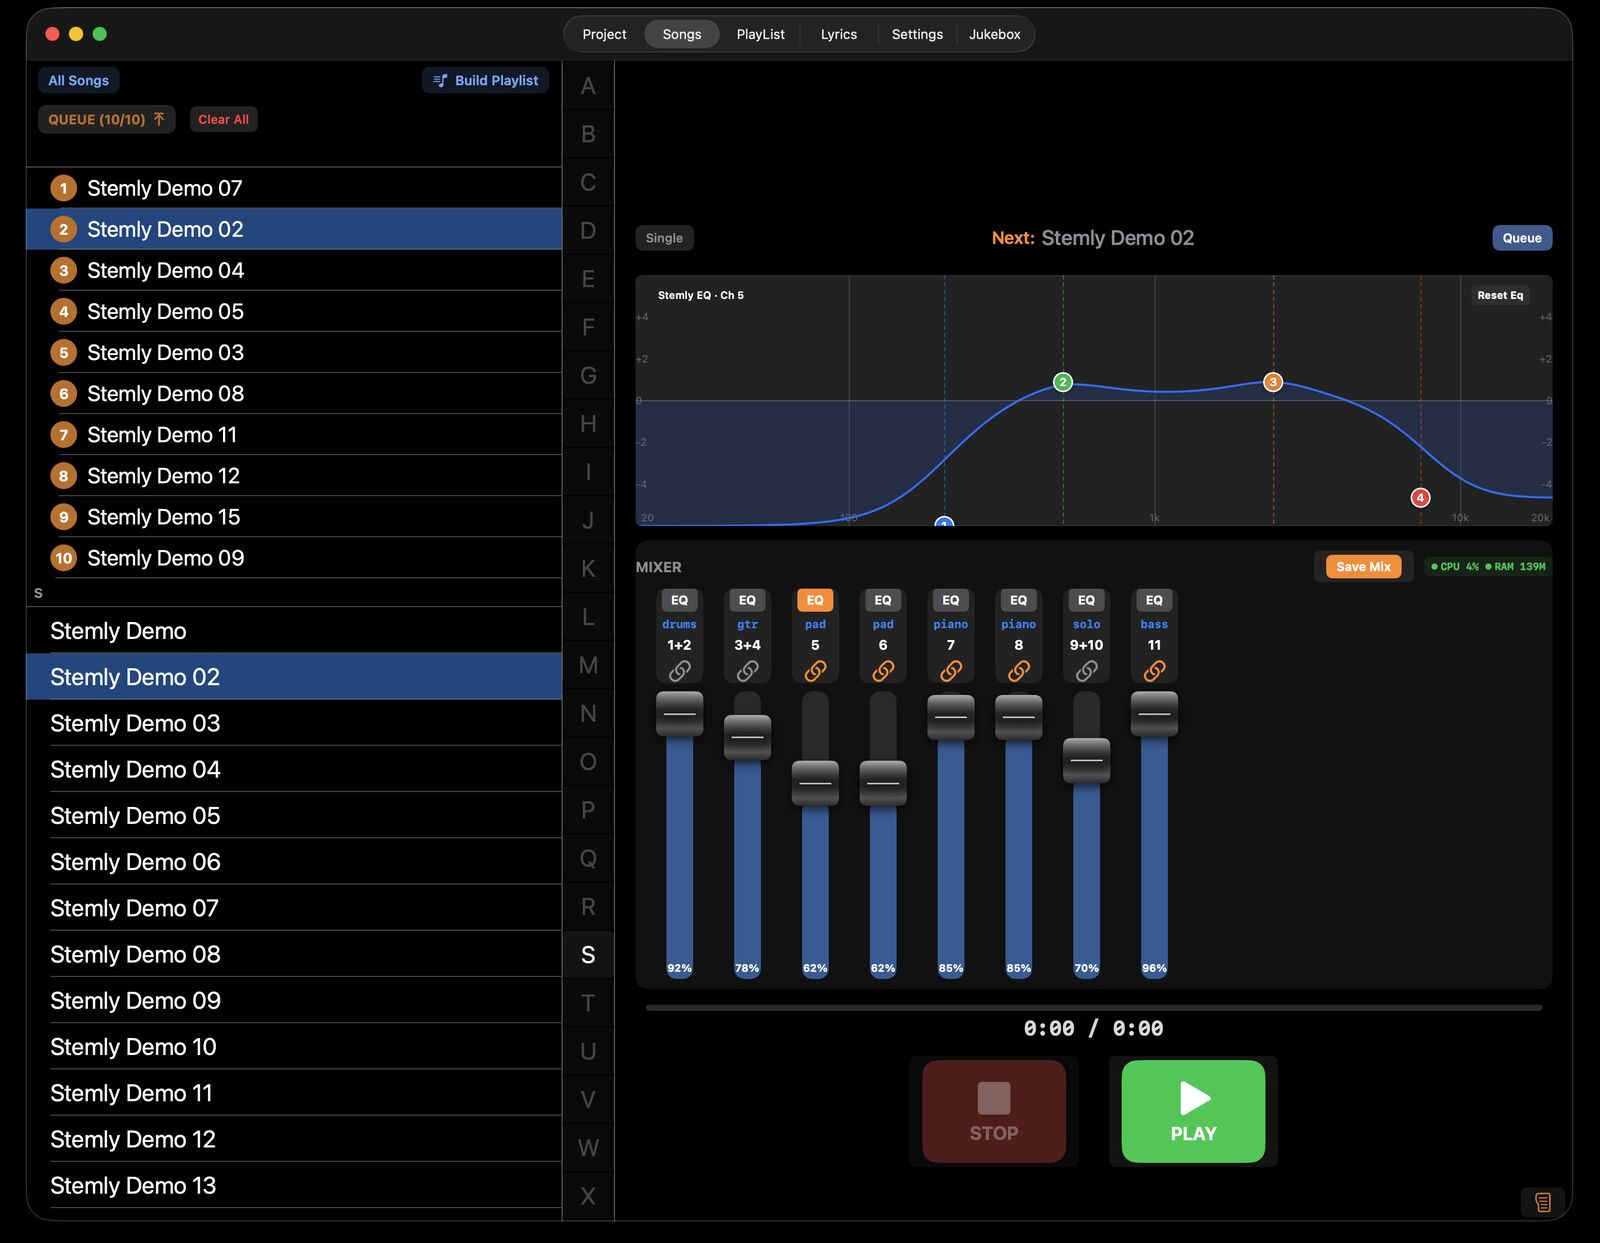The image size is (1600, 1243).
Task: Toggle the link icon on drums channel 1+2
Action: coord(679,671)
